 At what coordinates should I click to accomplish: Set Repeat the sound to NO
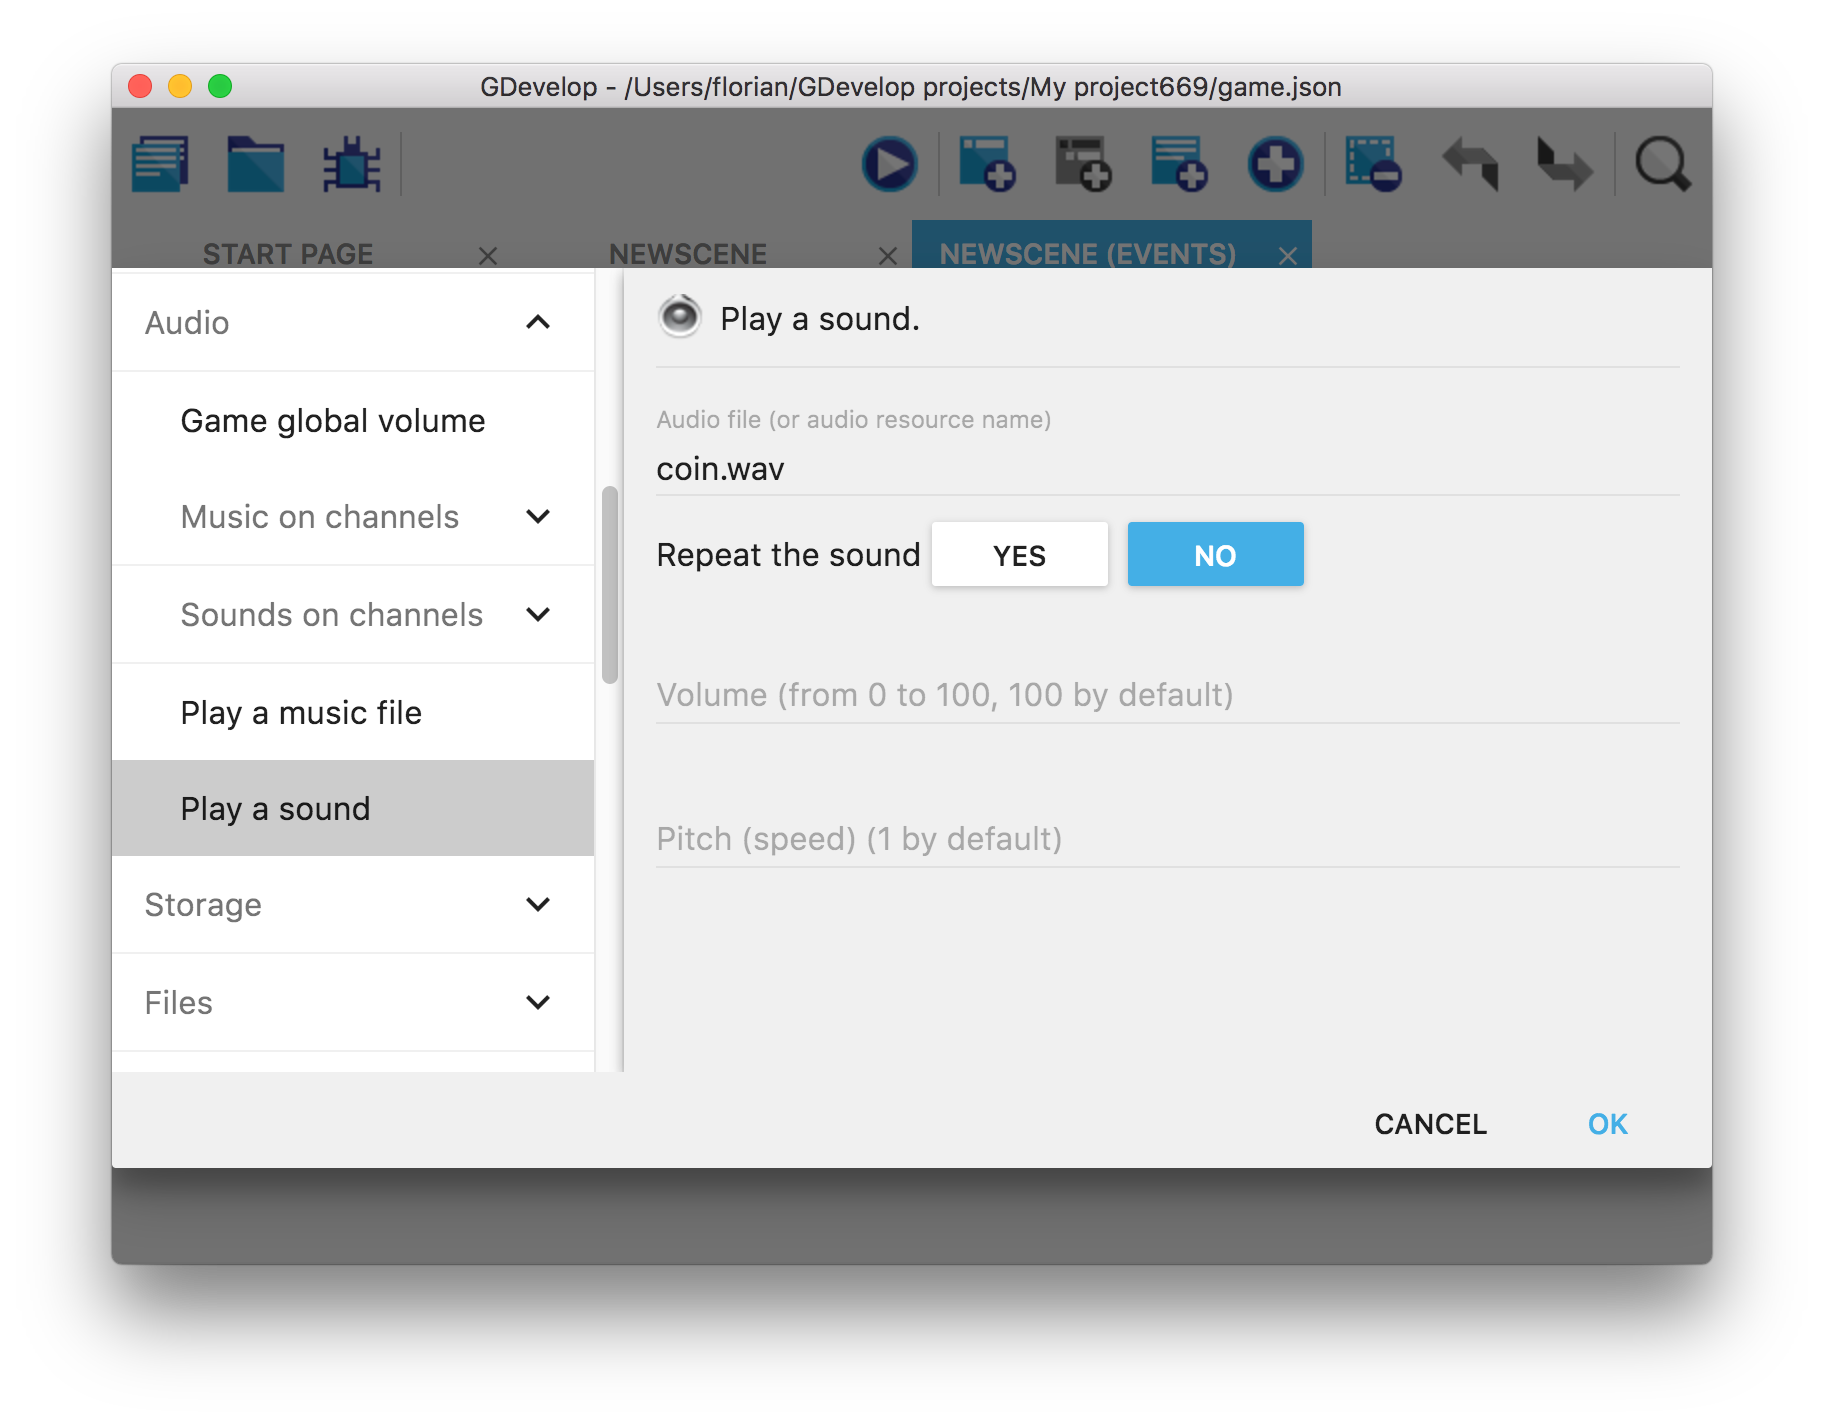point(1215,555)
